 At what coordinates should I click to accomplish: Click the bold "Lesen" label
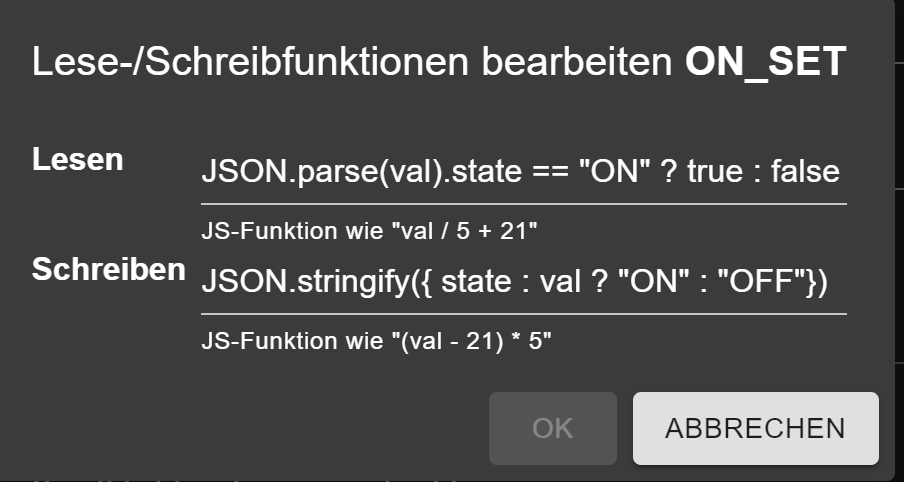click(78, 159)
